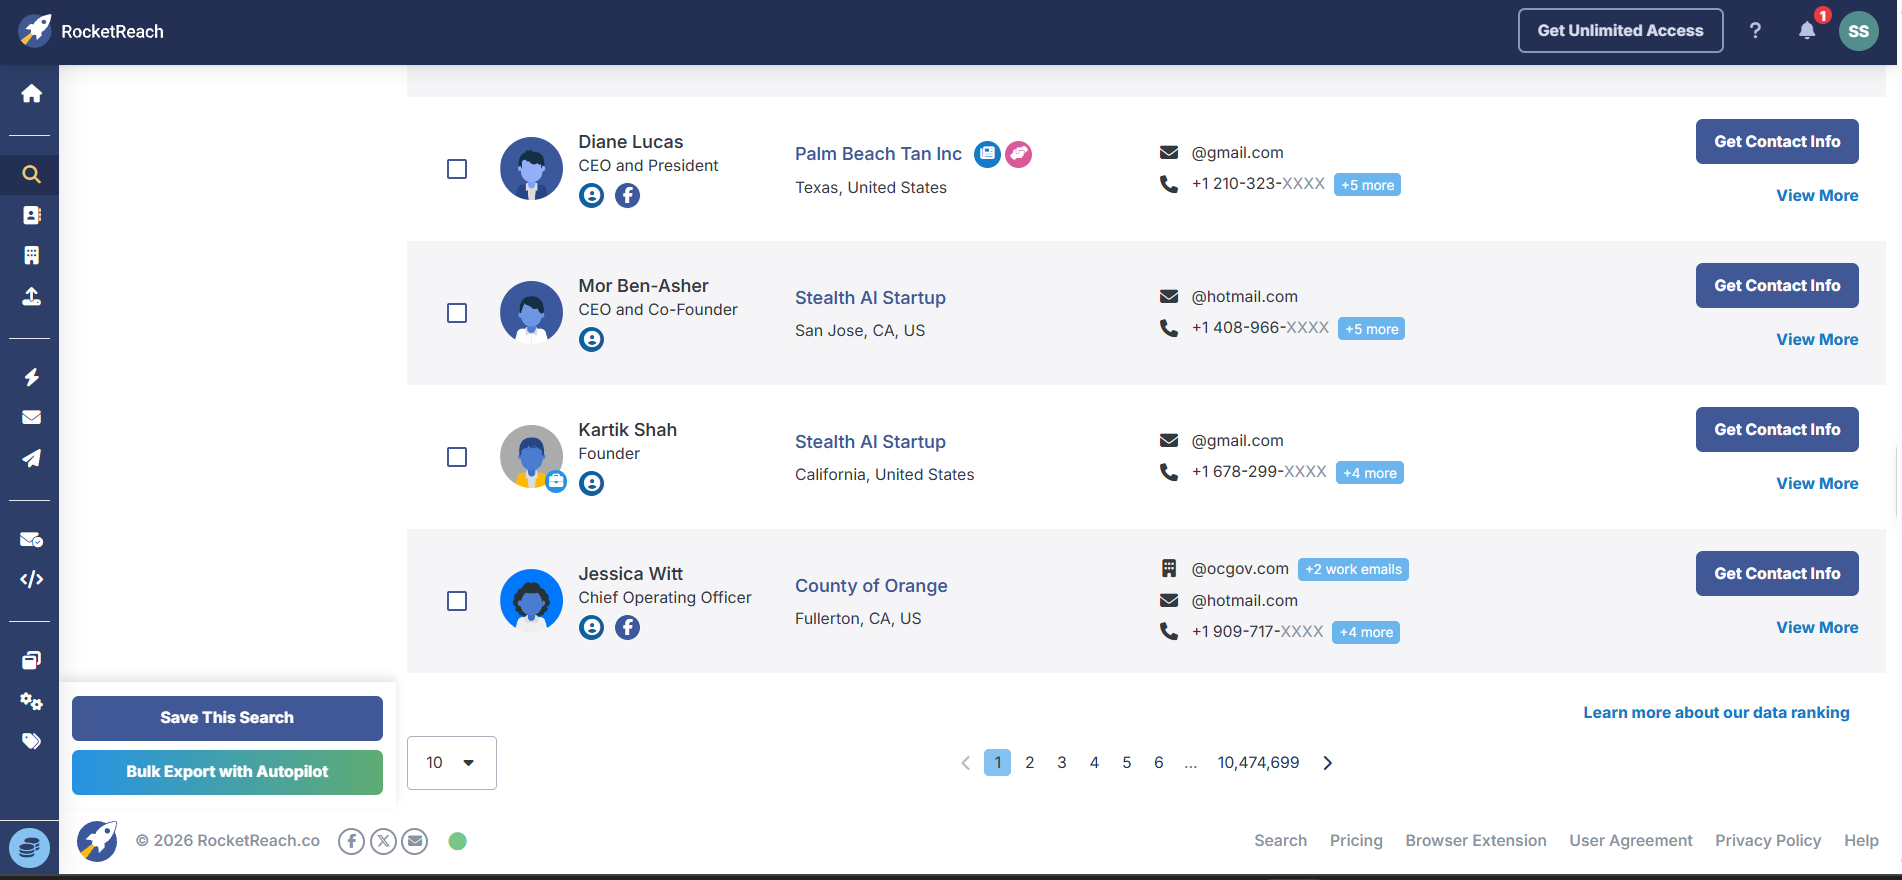Open the results per page dropdown showing 10
The image size is (1902, 880).
[452, 763]
